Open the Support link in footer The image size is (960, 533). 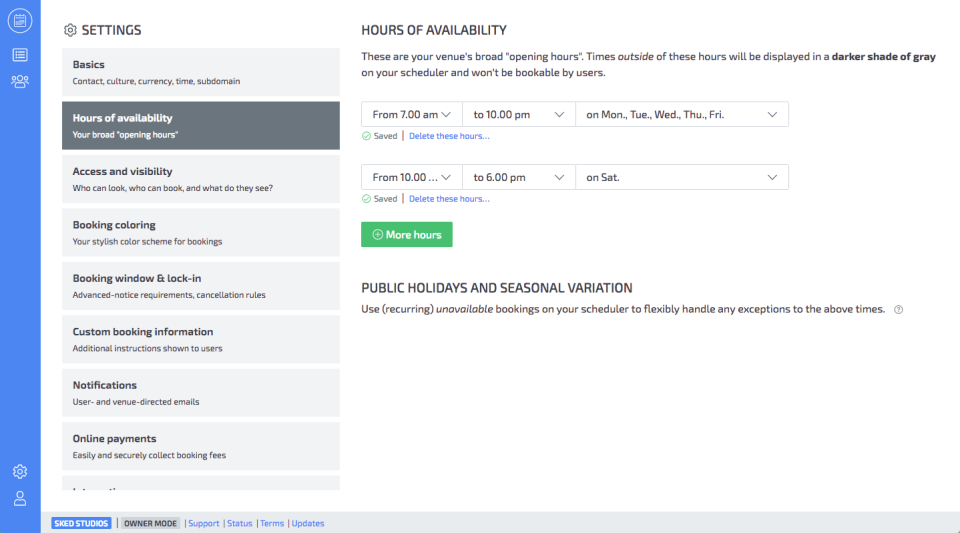click(x=203, y=523)
